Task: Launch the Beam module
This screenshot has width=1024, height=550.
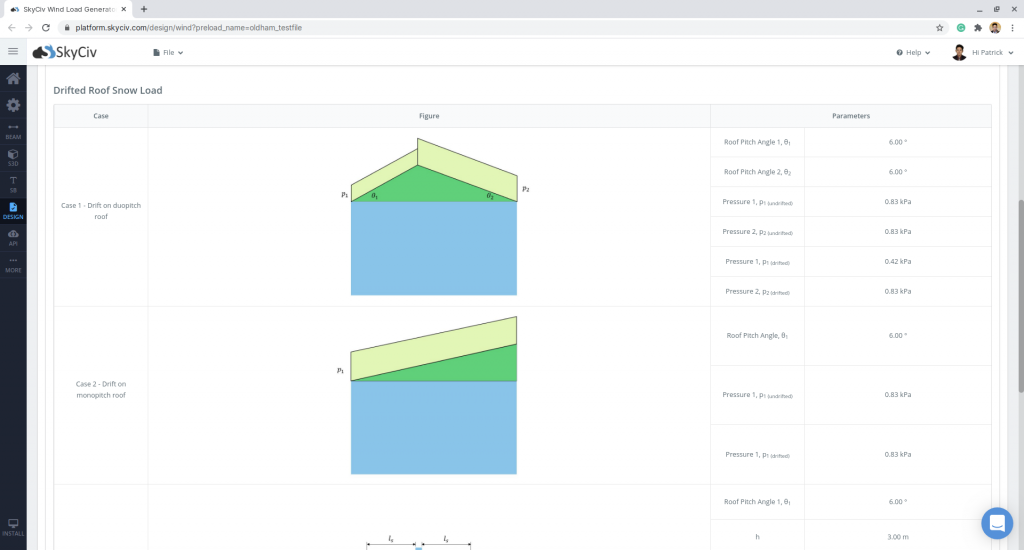Action: [x=13, y=130]
